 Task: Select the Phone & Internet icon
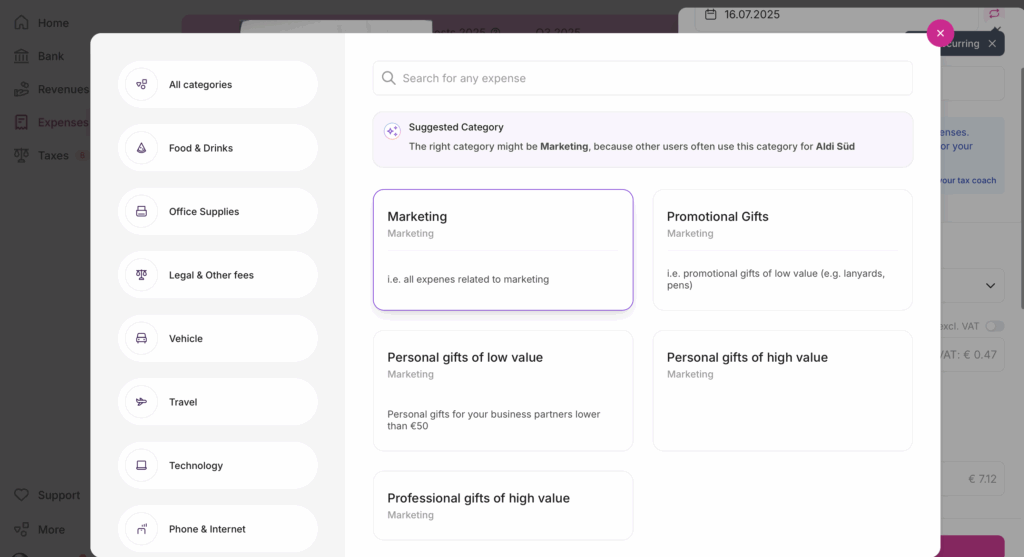pos(141,529)
